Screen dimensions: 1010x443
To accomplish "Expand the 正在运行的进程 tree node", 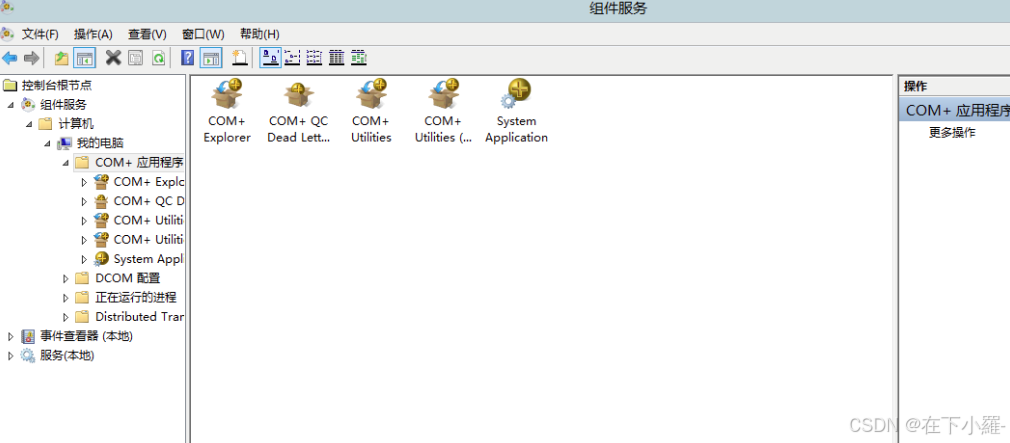I will 66,298.
